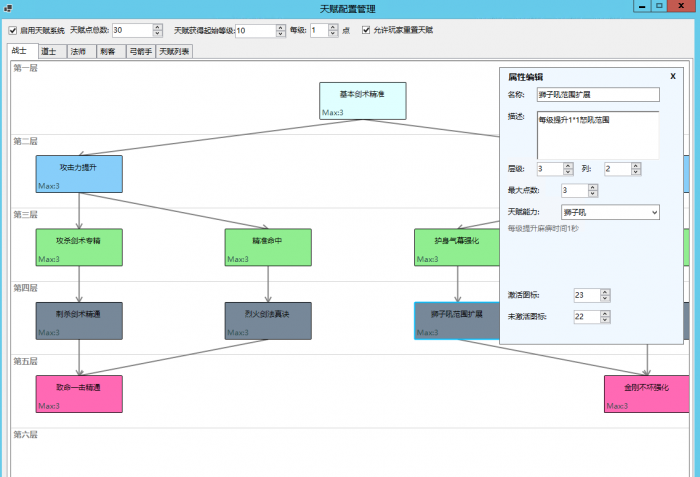Increase 最大点数 with up arrow
Image resolution: width=700 pixels, height=477 pixels.
593,187
